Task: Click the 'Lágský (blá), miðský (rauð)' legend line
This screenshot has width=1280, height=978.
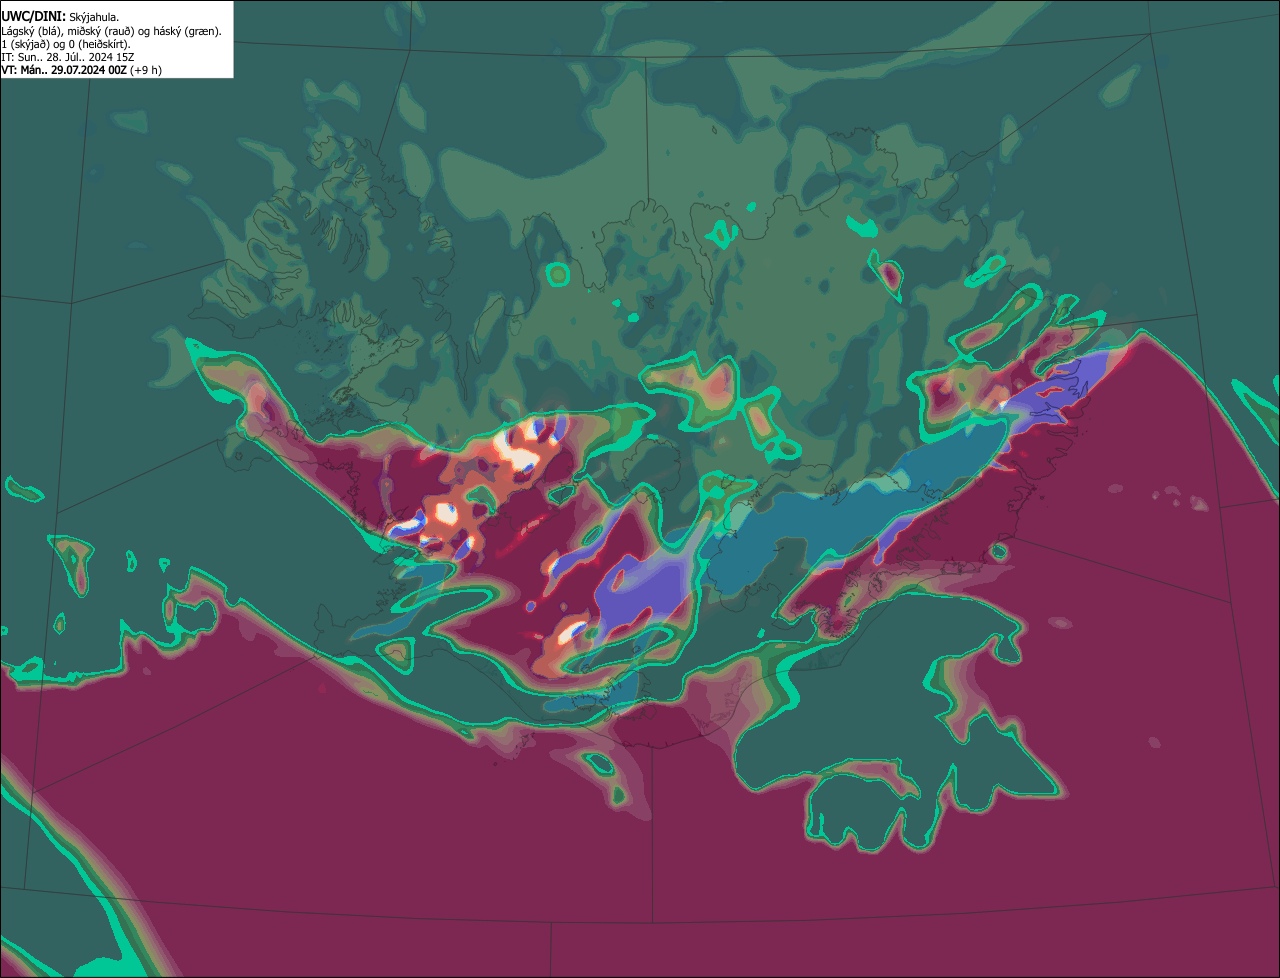Action: (112, 31)
